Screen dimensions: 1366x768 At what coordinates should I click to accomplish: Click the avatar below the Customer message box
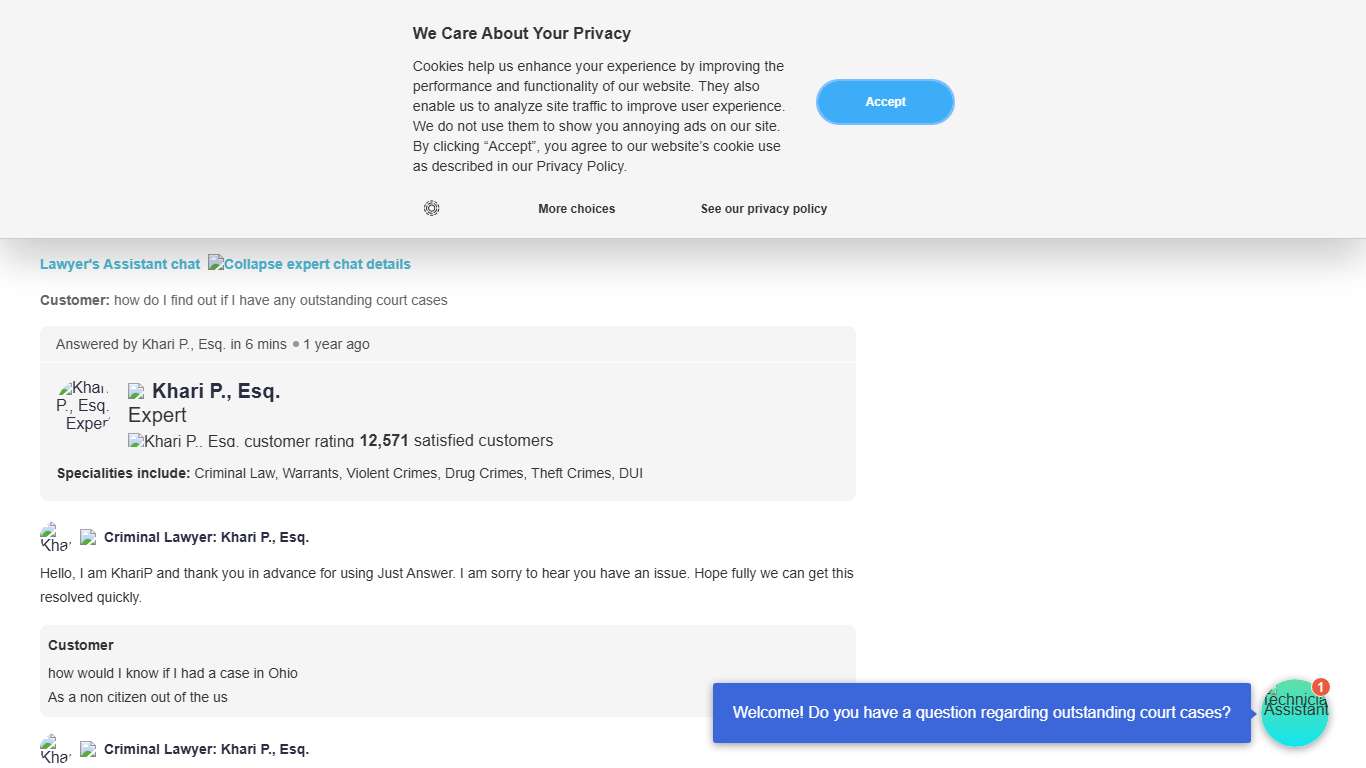pos(55,749)
